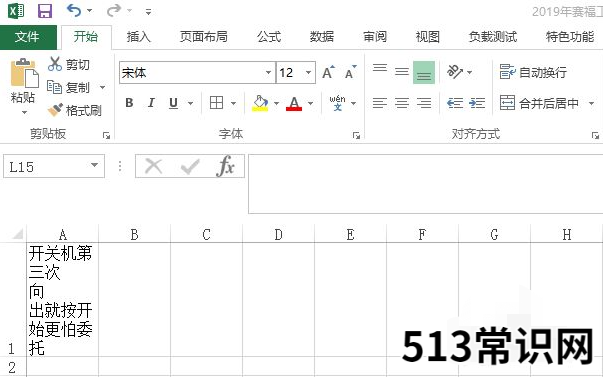
Task: Click inside the formula bar
Action: (x=425, y=183)
